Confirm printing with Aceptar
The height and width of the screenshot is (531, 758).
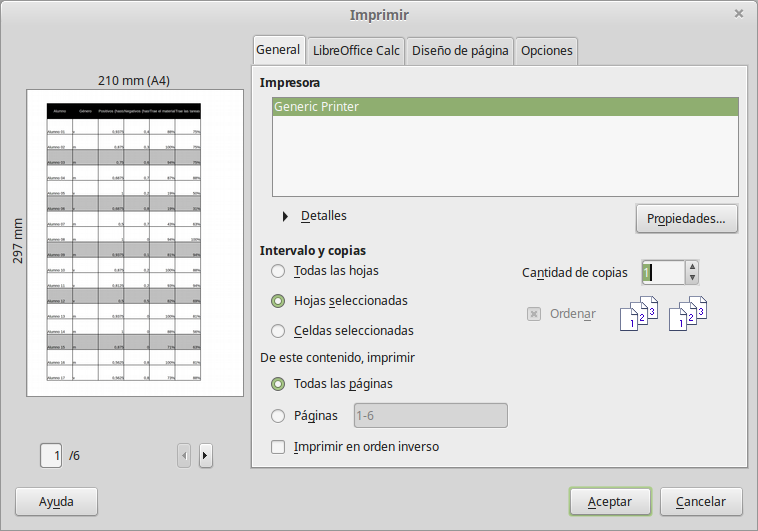tap(610, 502)
